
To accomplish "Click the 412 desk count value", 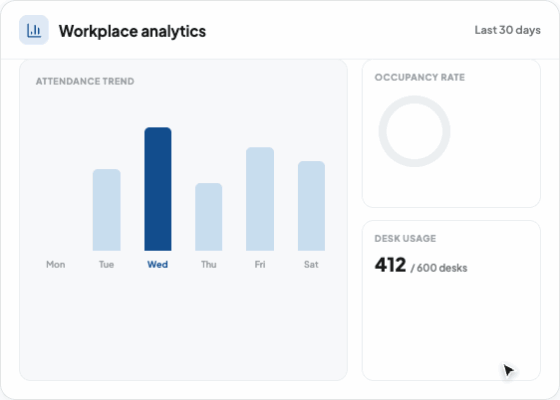I will pos(390,265).
